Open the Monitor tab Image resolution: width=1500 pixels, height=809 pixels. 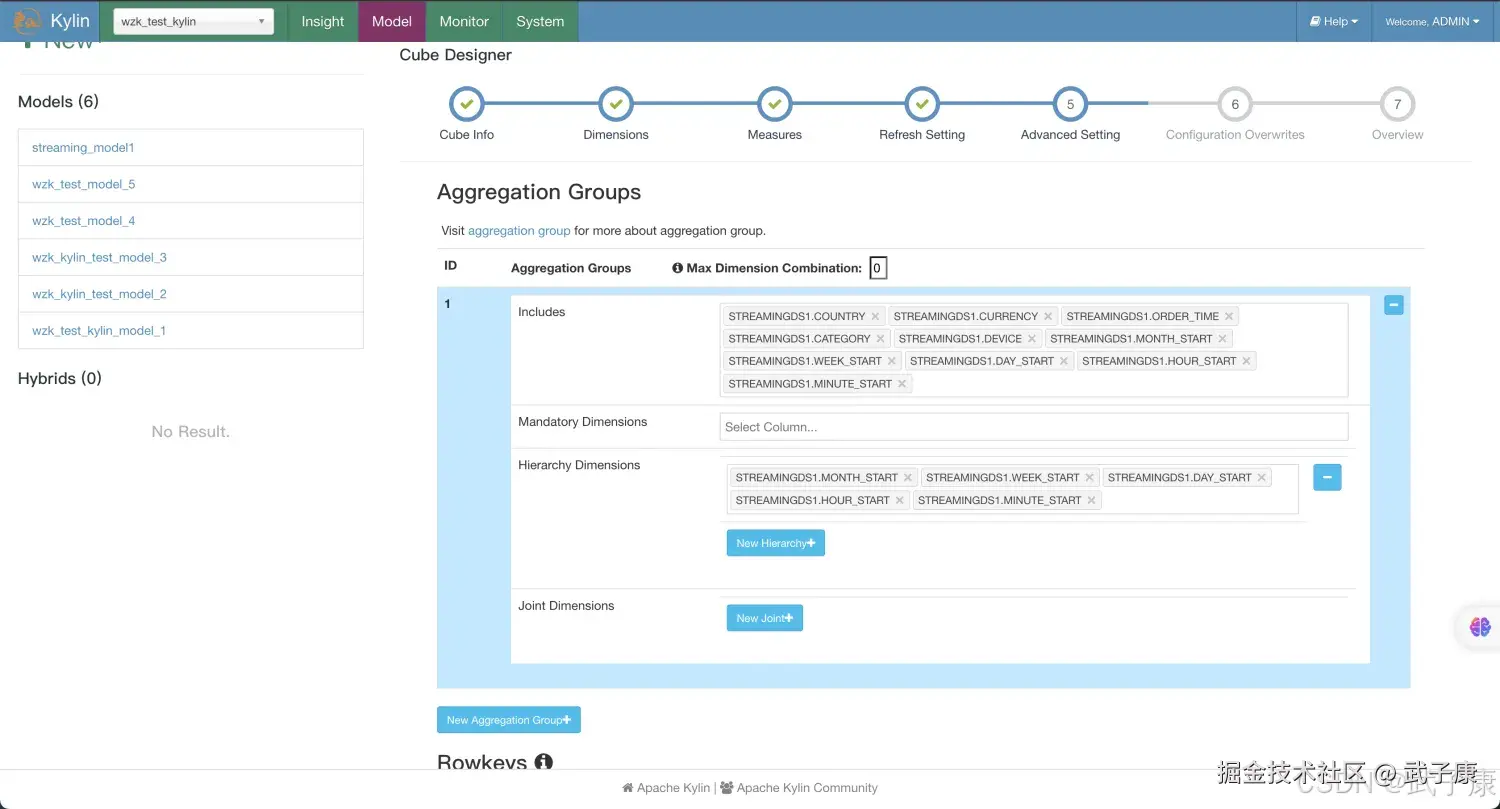click(464, 21)
